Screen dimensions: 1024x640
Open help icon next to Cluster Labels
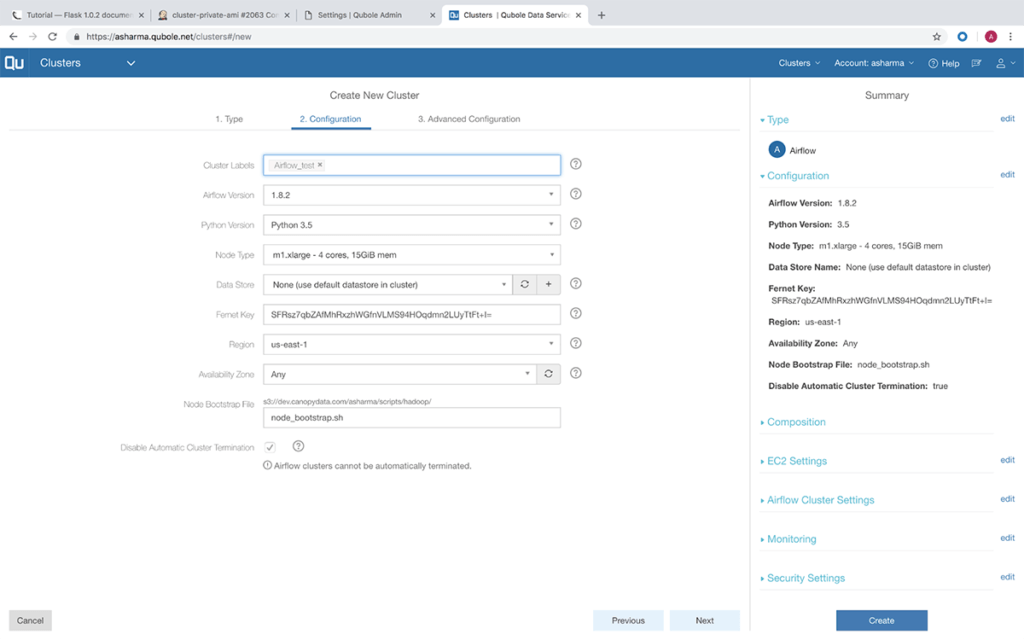click(x=575, y=164)
